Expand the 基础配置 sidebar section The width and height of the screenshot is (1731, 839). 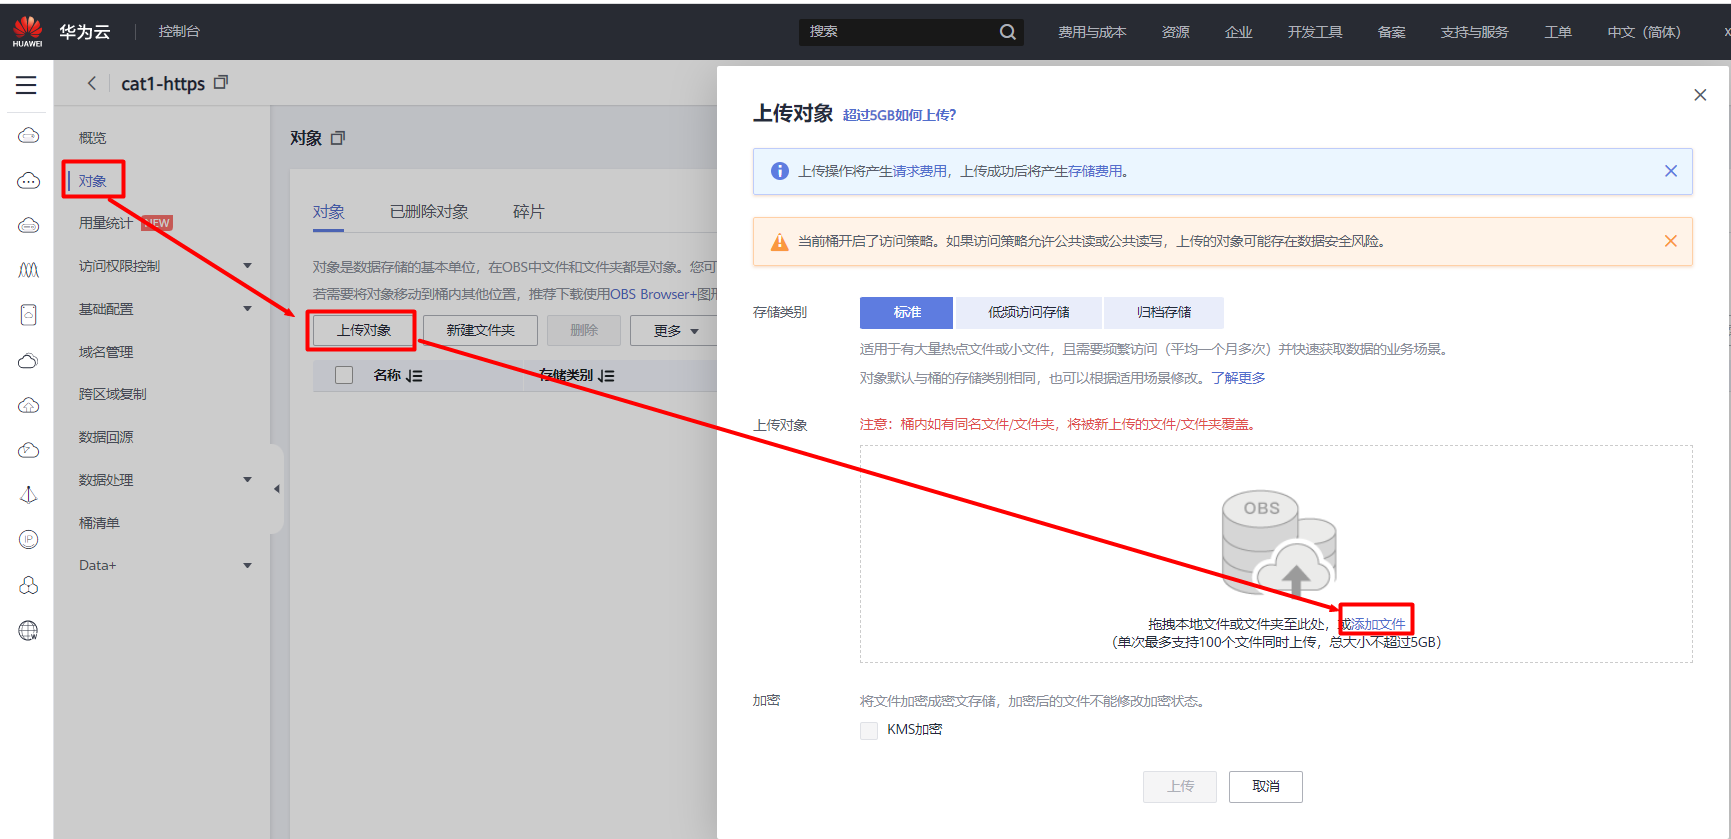coord(247,309)
